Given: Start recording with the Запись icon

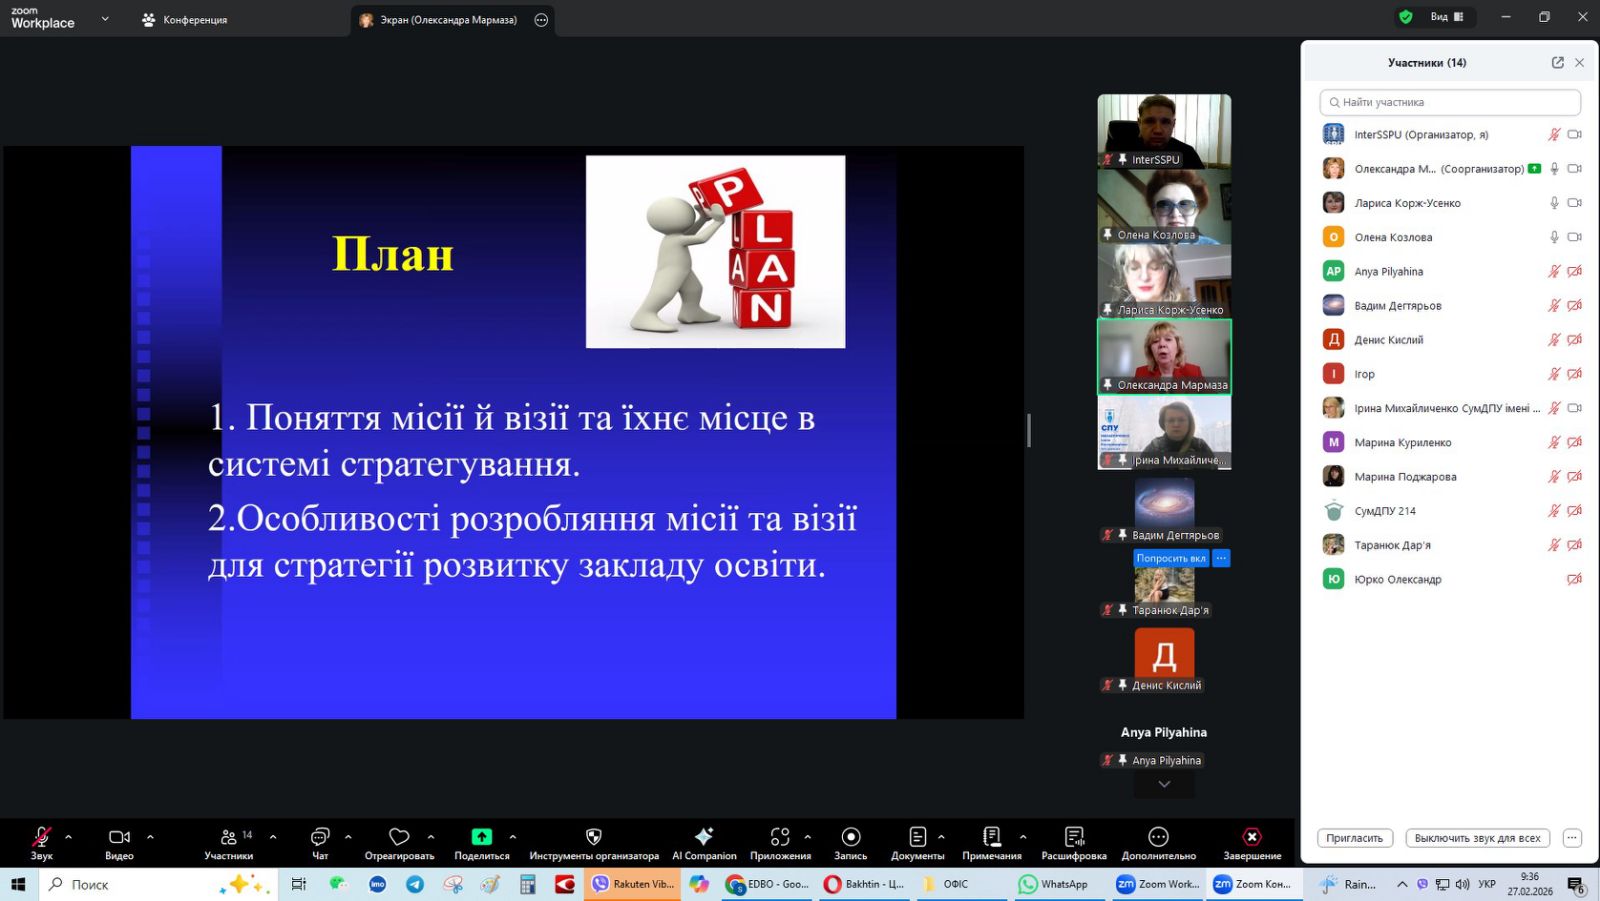Looking at the screenshot, I should point(851,837).
